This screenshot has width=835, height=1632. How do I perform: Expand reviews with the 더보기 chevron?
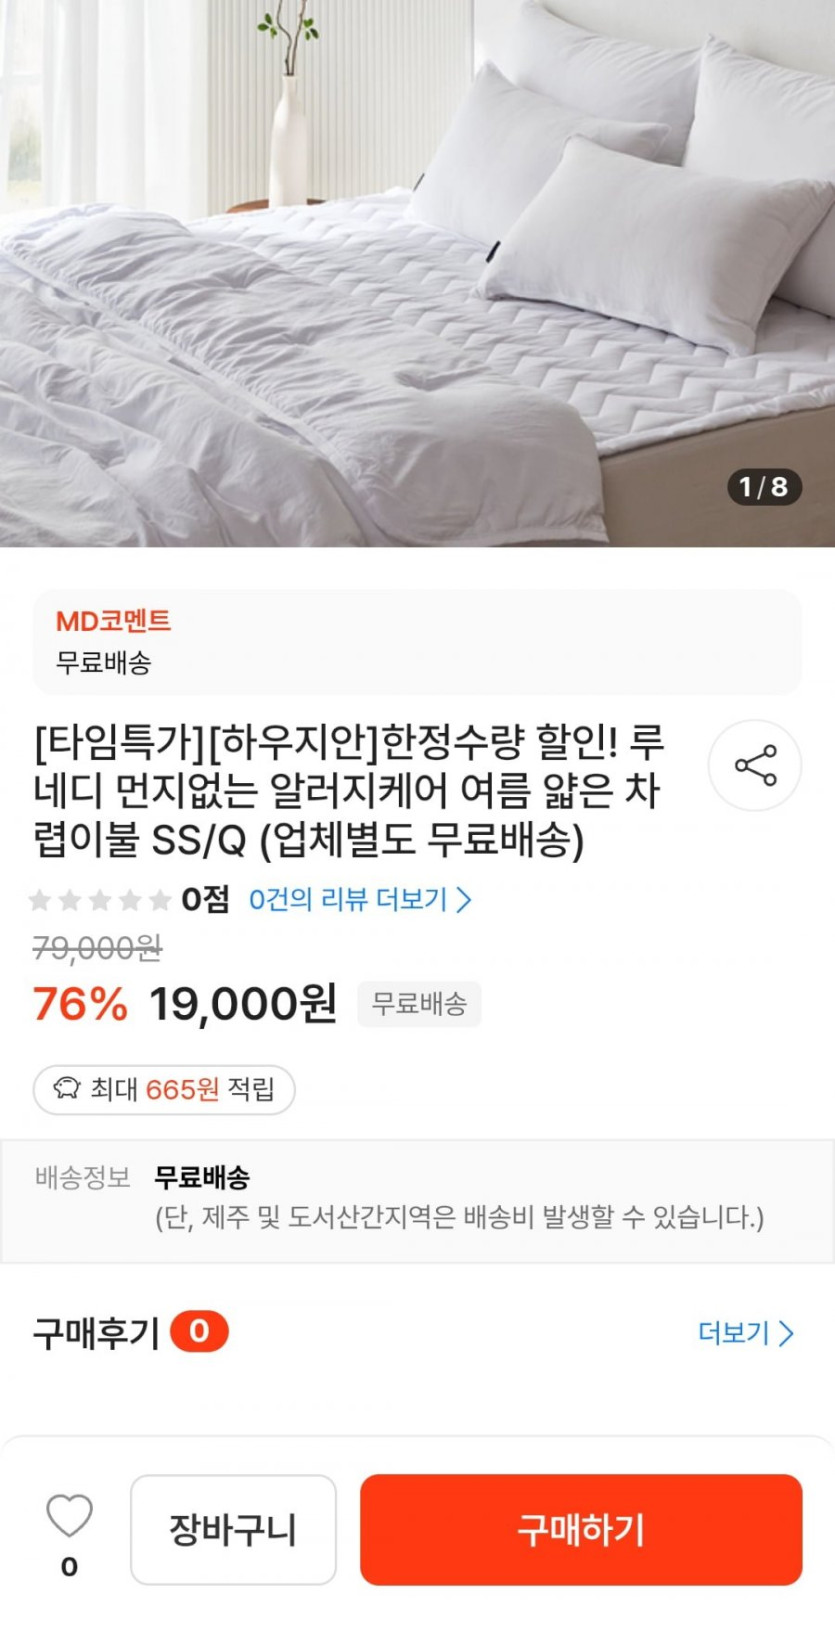pyautogui.click(x=745, y=1332)
